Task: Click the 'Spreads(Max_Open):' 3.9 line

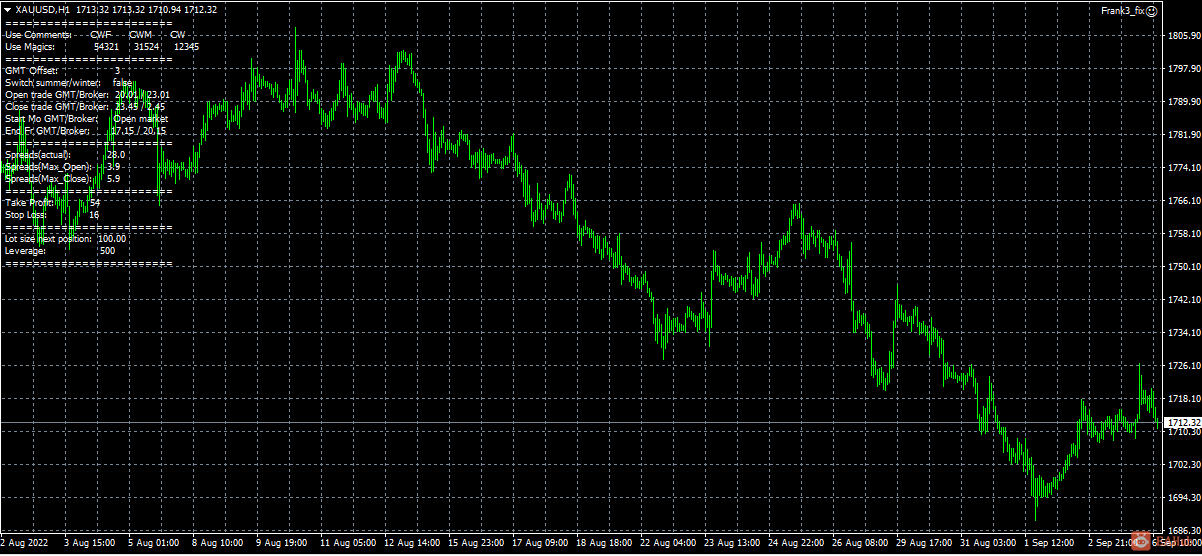Action: click(63, 167)
